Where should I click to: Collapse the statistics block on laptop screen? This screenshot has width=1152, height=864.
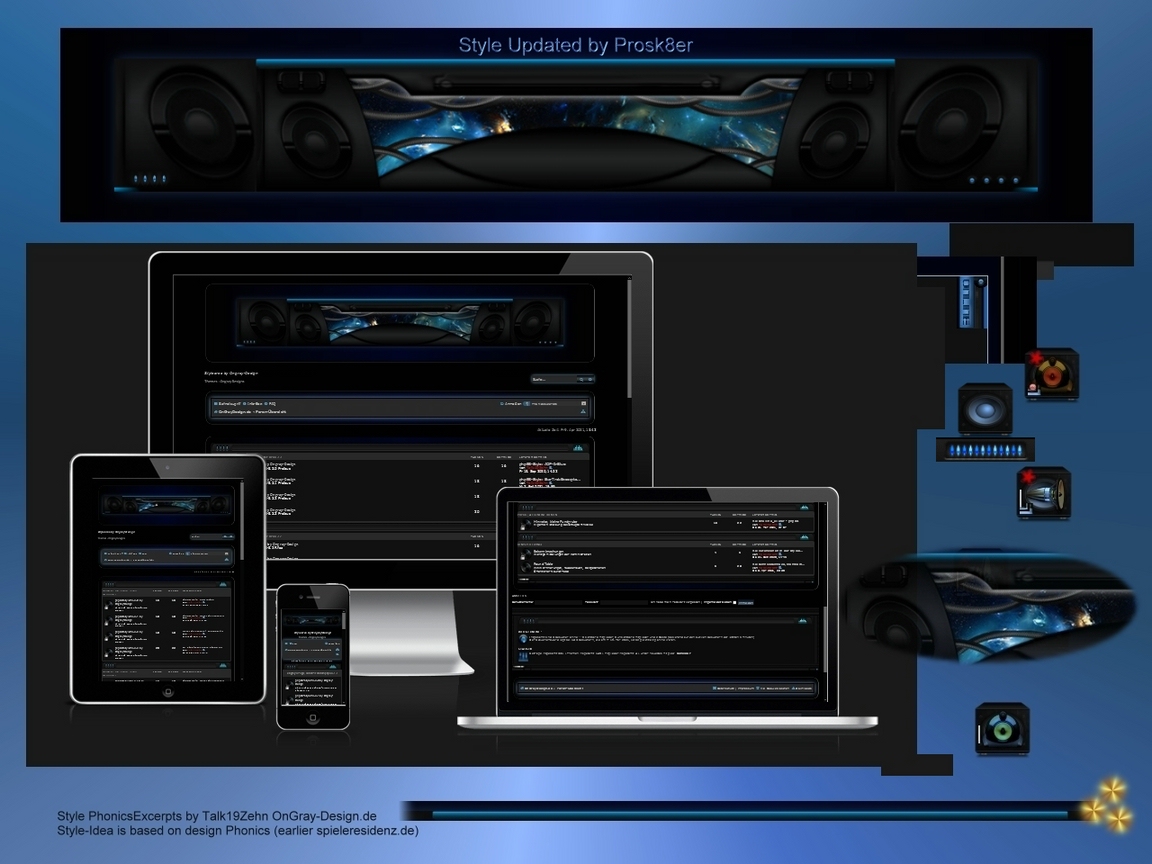pos(802,621)
